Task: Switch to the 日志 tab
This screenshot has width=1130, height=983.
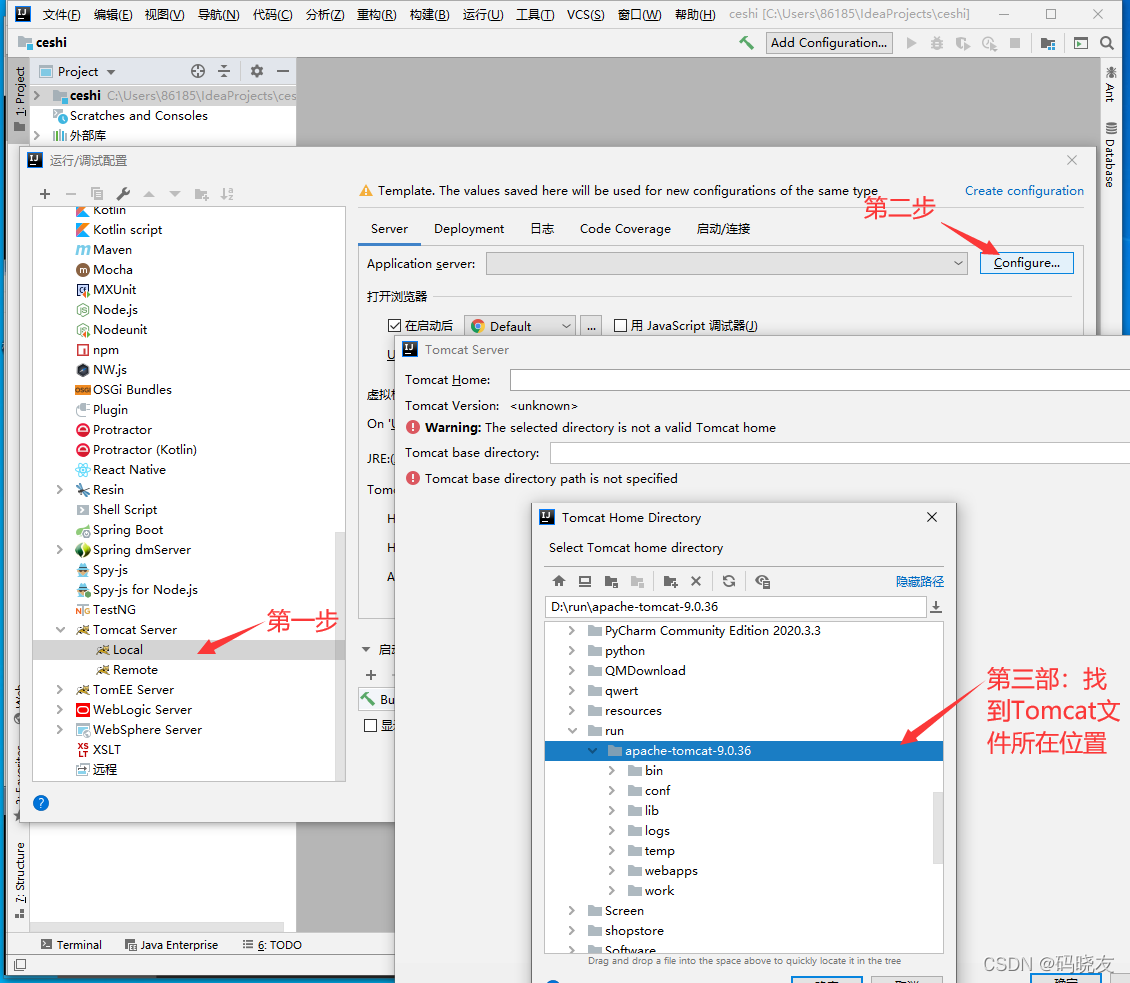Action: 542,228
